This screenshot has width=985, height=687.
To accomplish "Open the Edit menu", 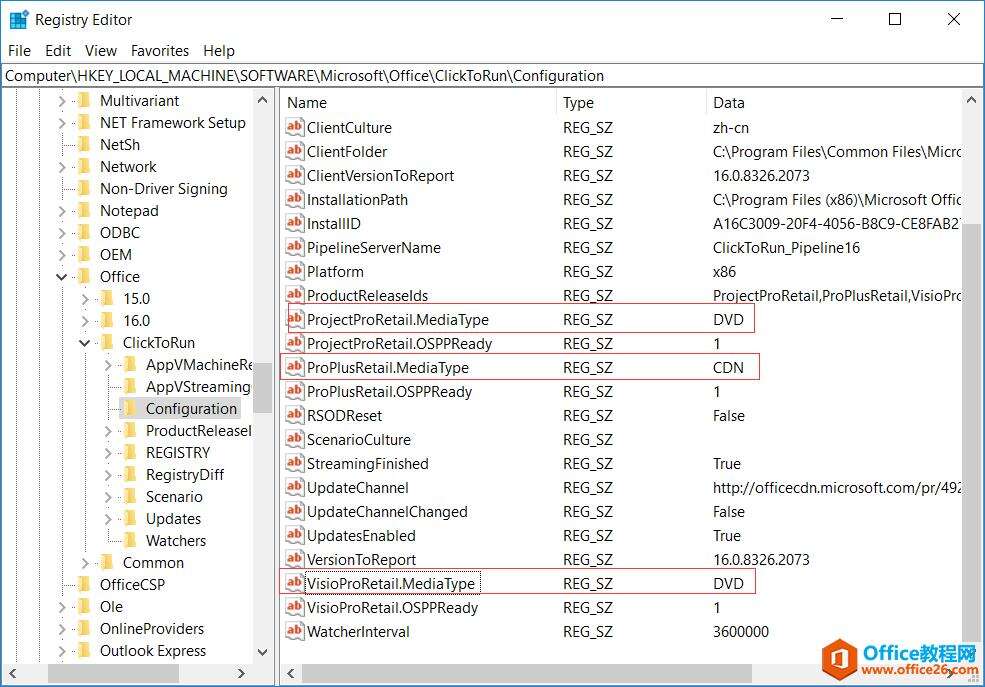I will coord(58,51).
